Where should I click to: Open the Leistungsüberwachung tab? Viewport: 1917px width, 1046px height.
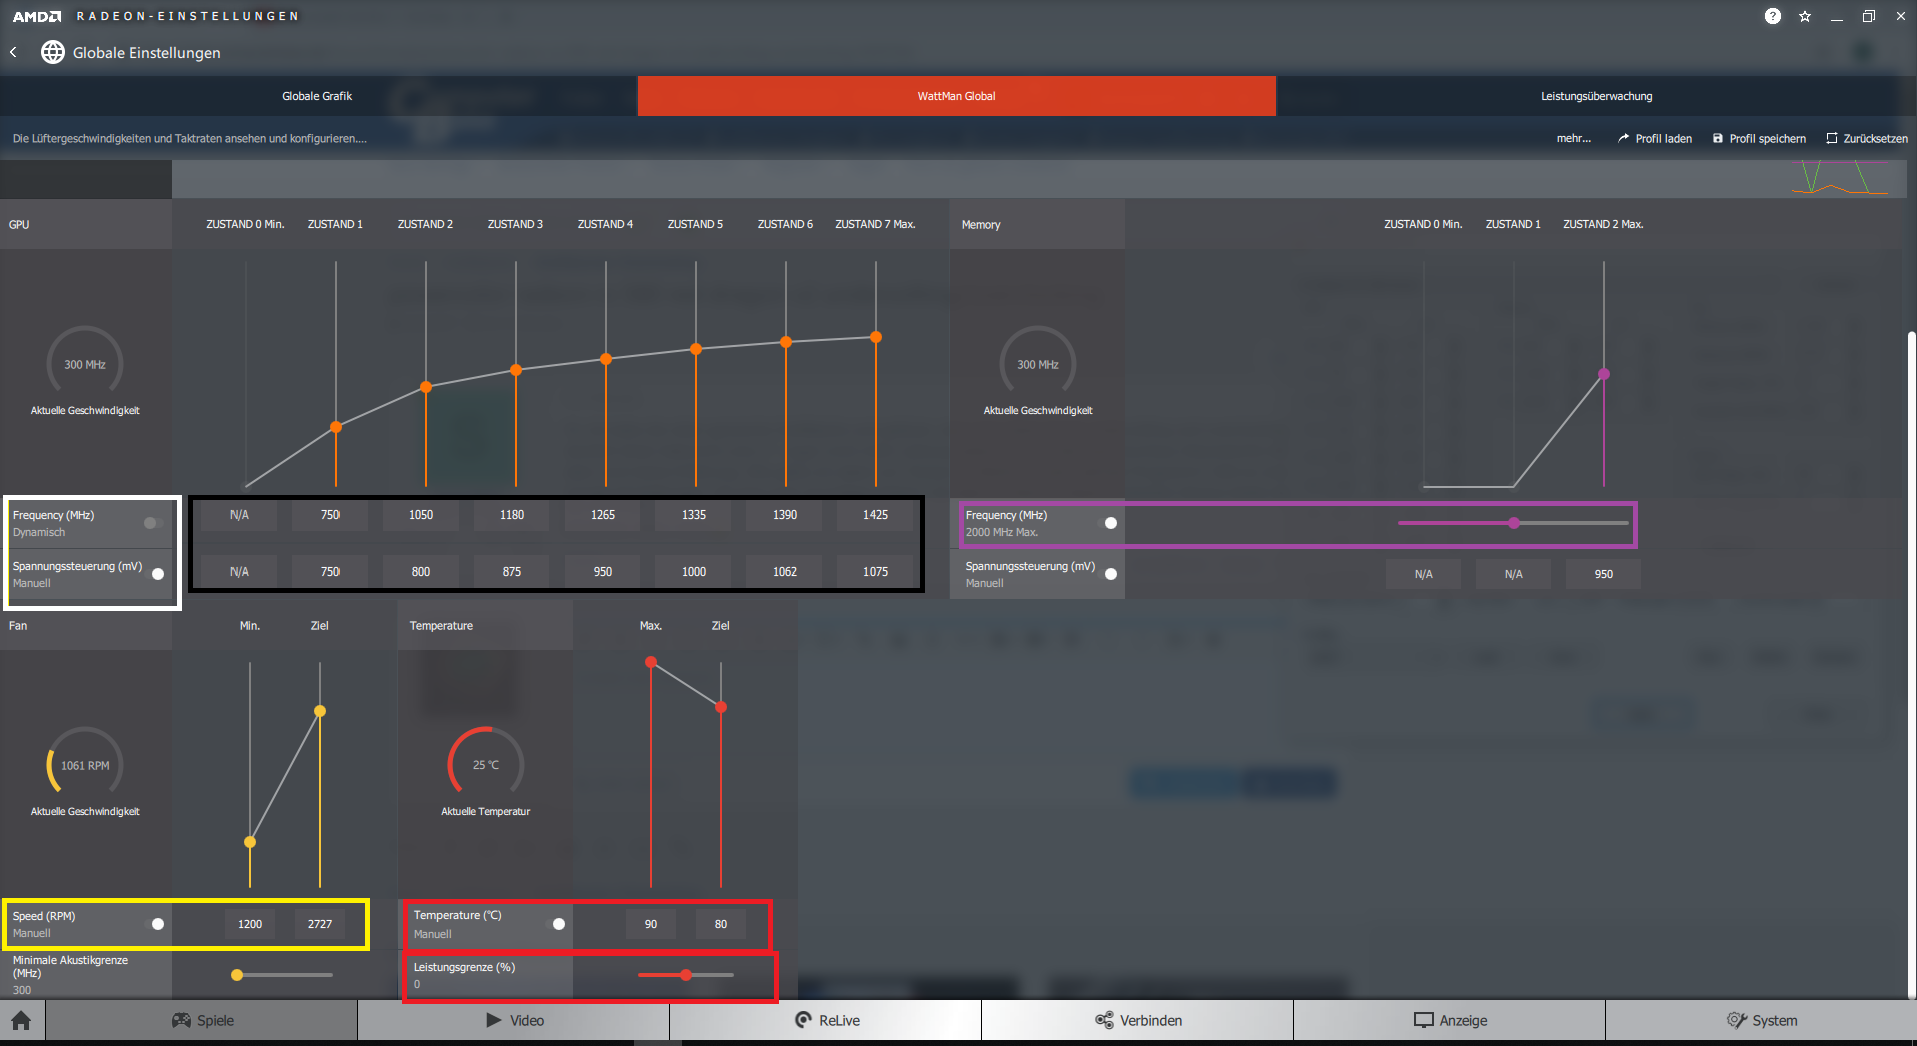1596,96
